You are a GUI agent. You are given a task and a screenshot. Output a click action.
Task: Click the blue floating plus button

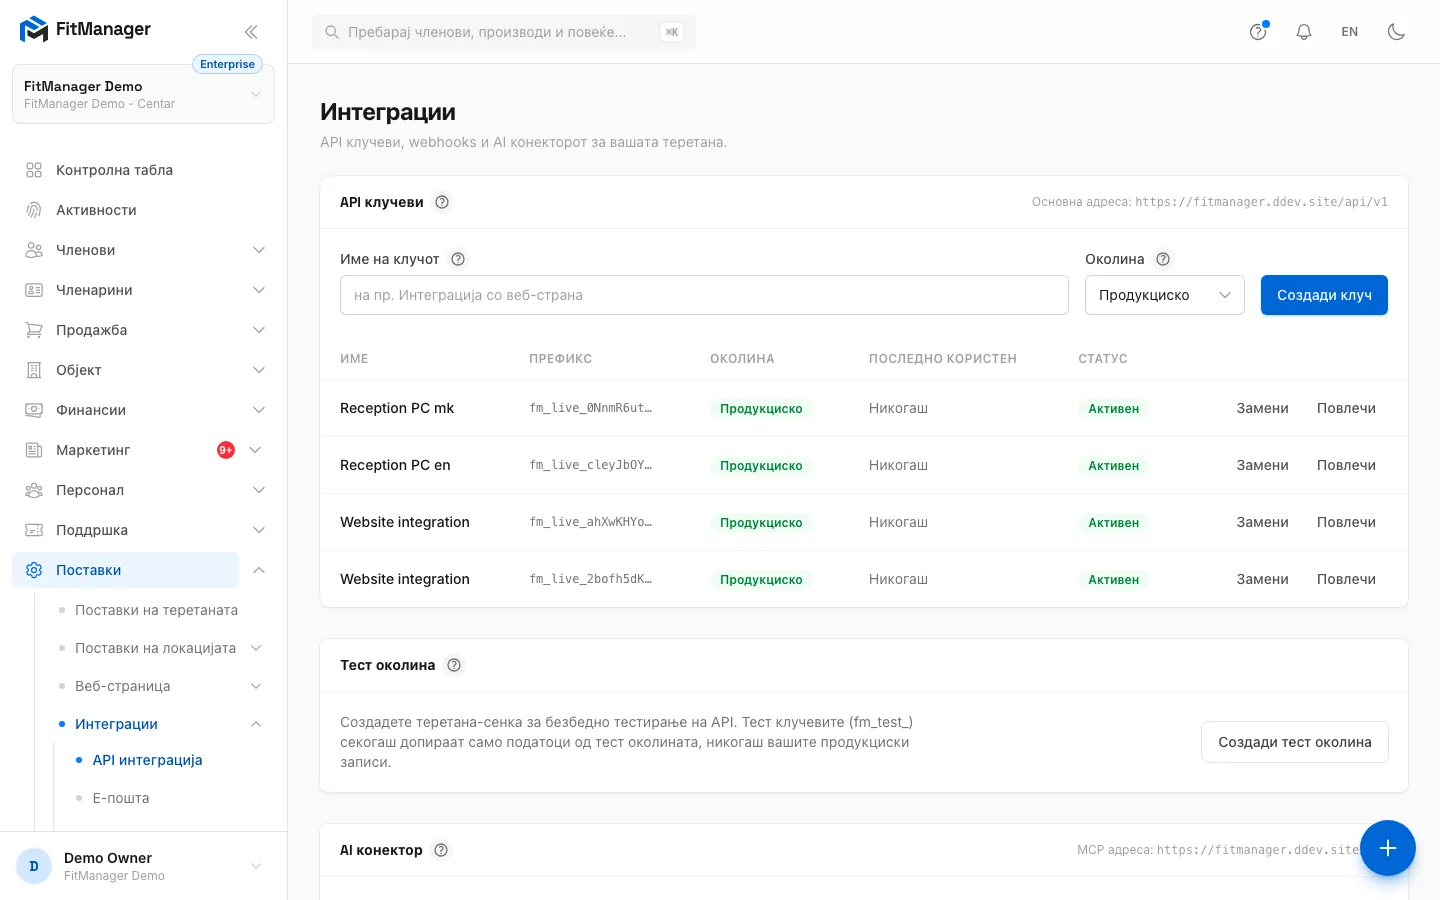pos(1388,848)
